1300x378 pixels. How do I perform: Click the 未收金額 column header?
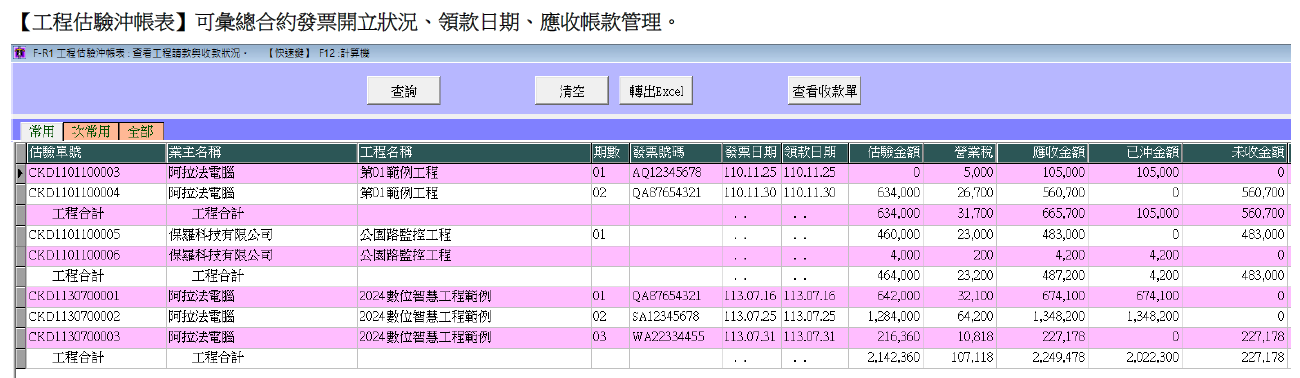pos(1237,153)
